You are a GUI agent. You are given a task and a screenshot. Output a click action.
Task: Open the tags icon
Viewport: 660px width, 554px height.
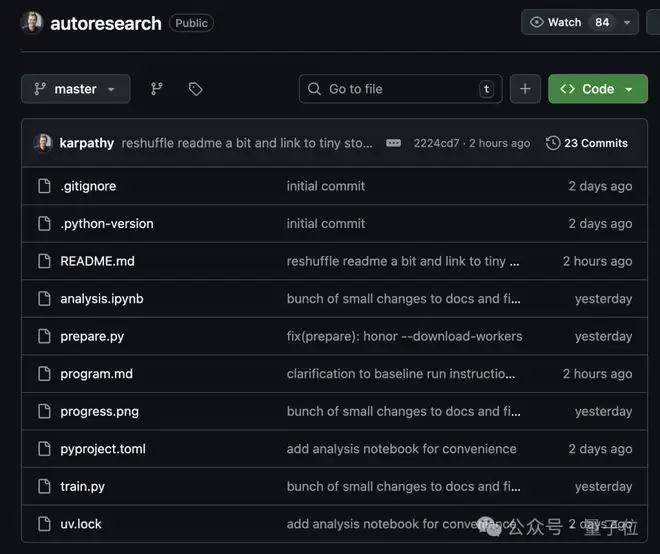(196, 89)
